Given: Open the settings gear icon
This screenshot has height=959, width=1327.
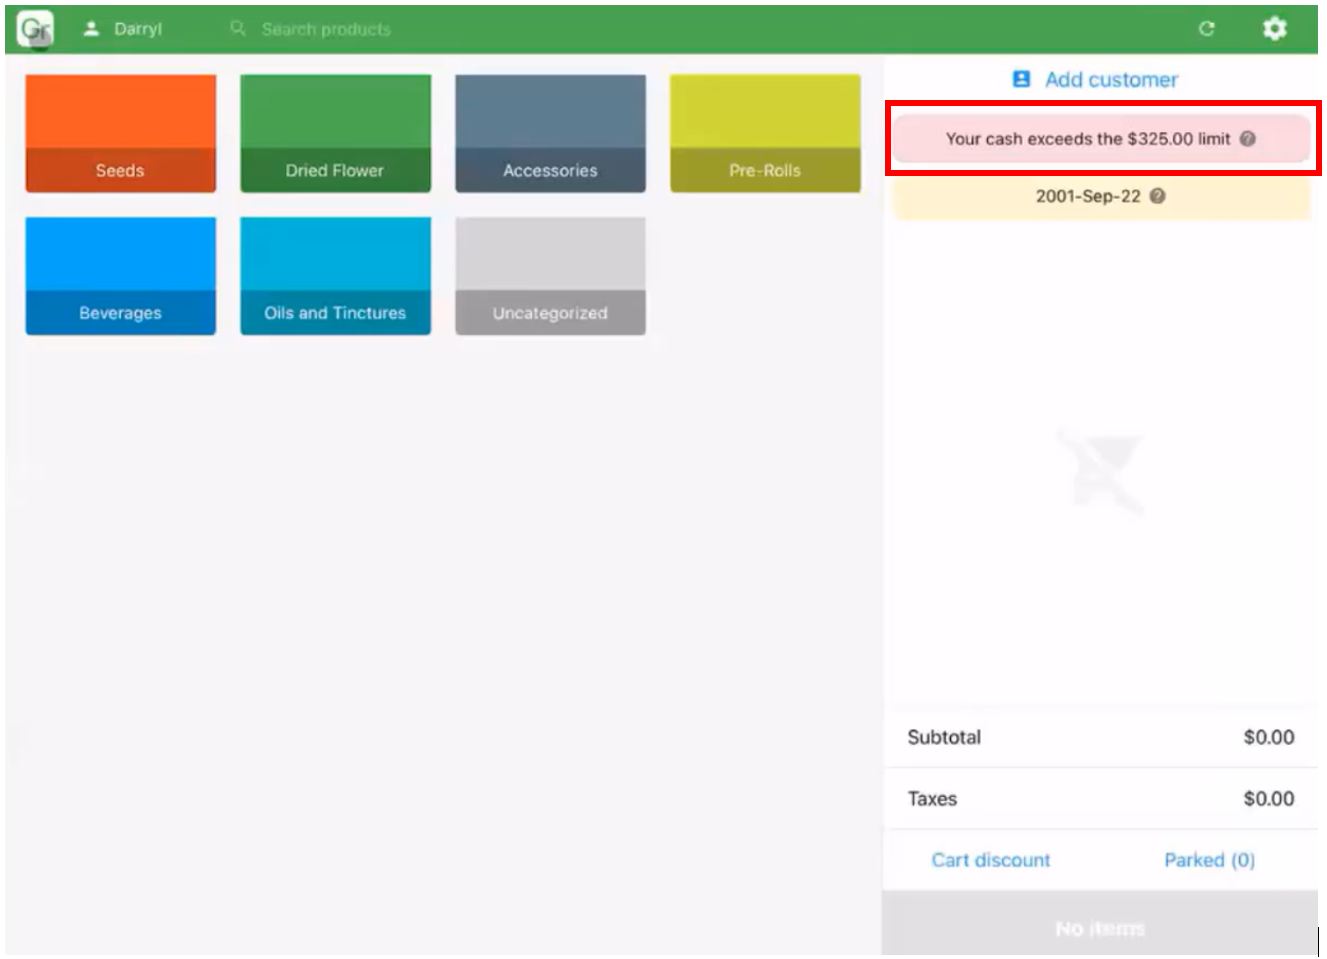Looking at the screenshot, I should pyautogui.click(x=1273, y=29).
